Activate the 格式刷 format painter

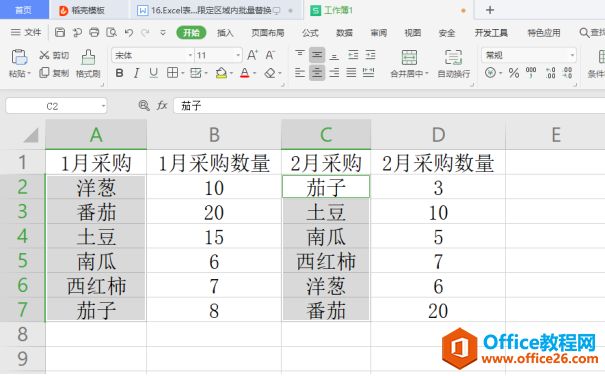click(88, 64)
